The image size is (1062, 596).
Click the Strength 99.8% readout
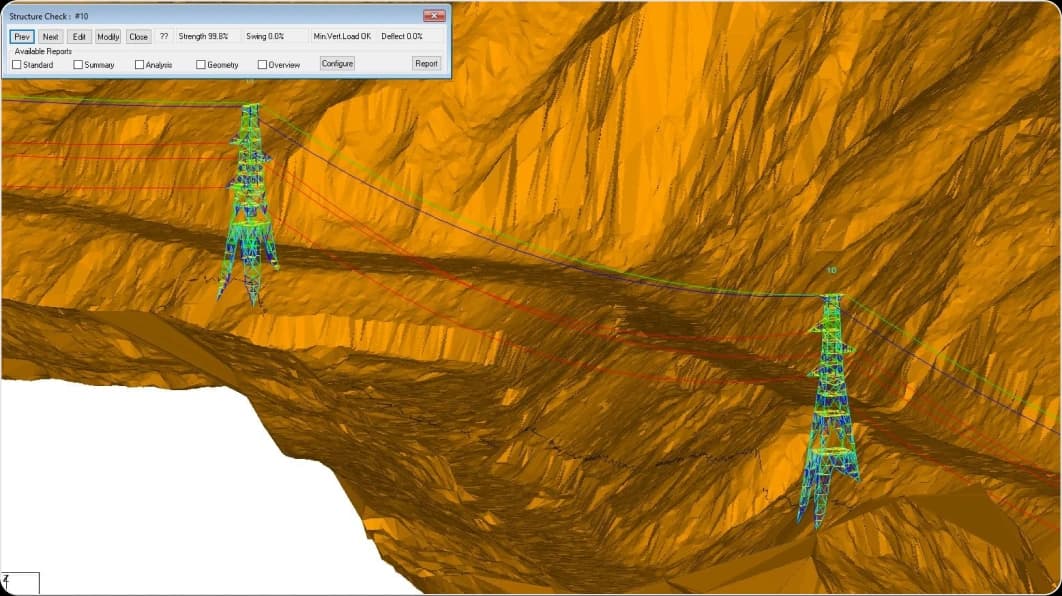[203, 36]
